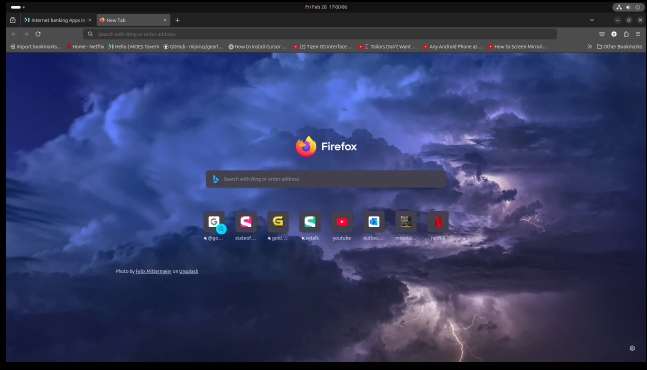The image size is (647, 370).
Task: Open the Pocket save icon in toolbar
Action: [x=602, y=34]
